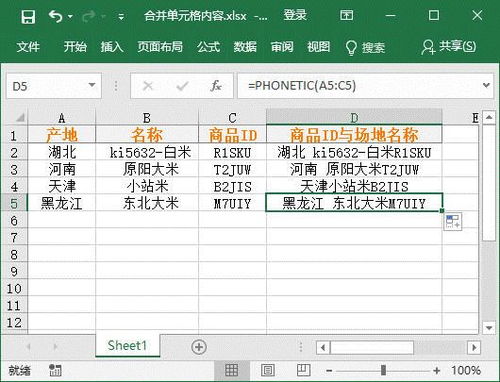Click the 搜索 lightbulb search box

[x=365, y=47]
